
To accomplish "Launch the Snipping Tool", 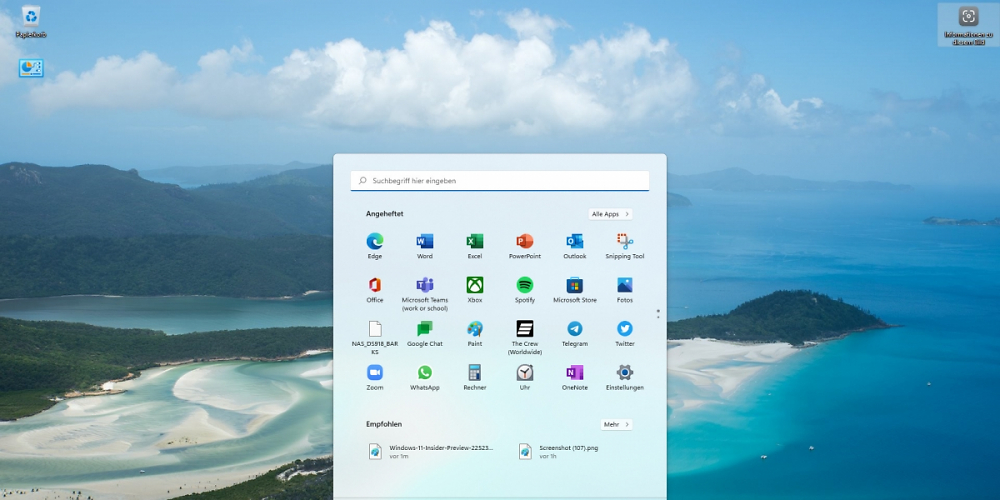I will (x=624, y=246).
